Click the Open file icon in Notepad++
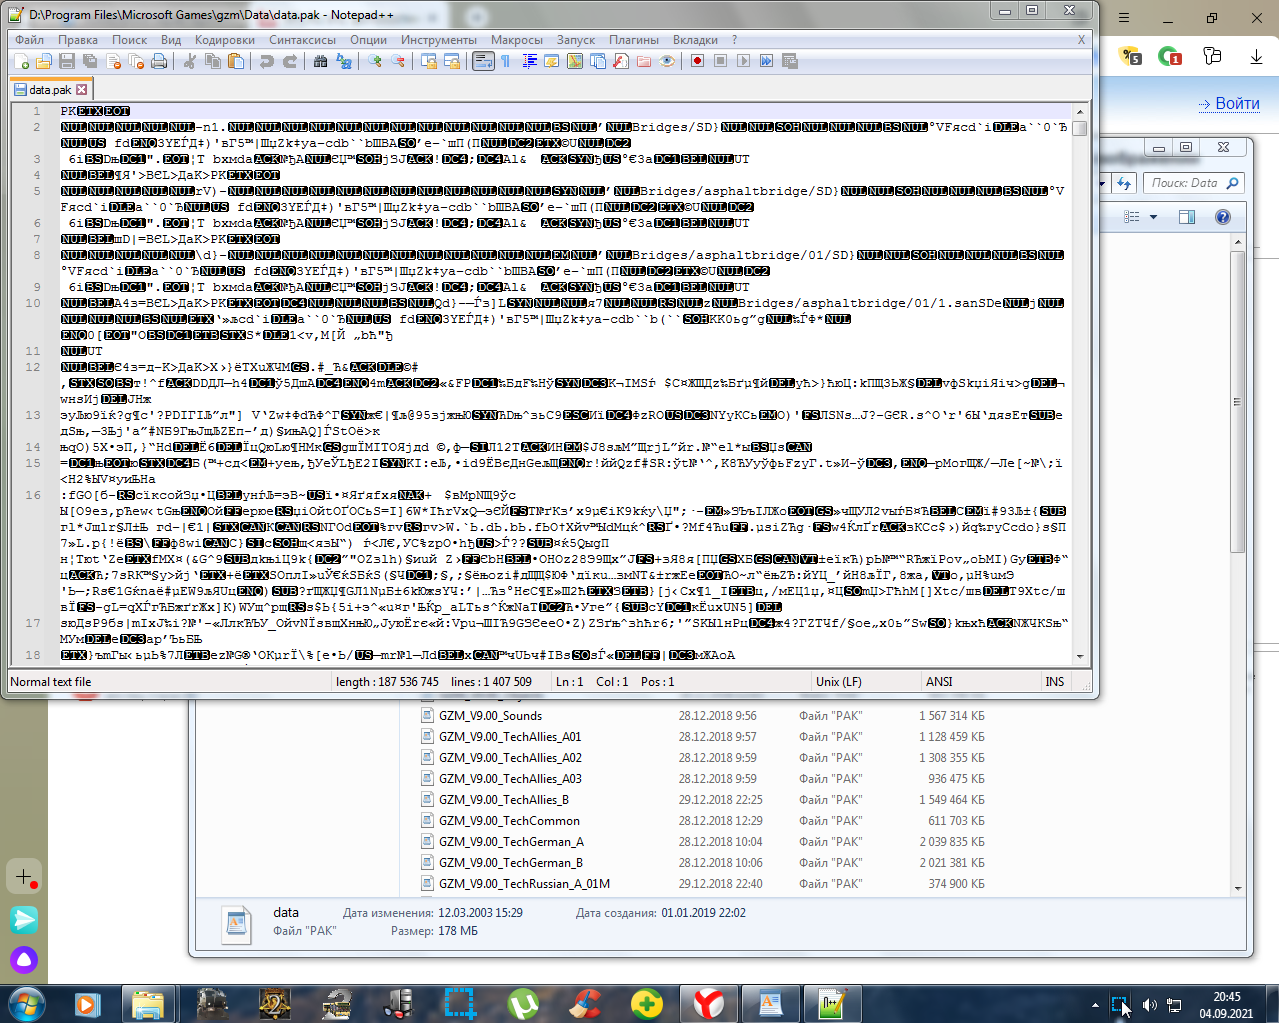The width and height of the screenshot is (1279, 1023). pos(44,62)
